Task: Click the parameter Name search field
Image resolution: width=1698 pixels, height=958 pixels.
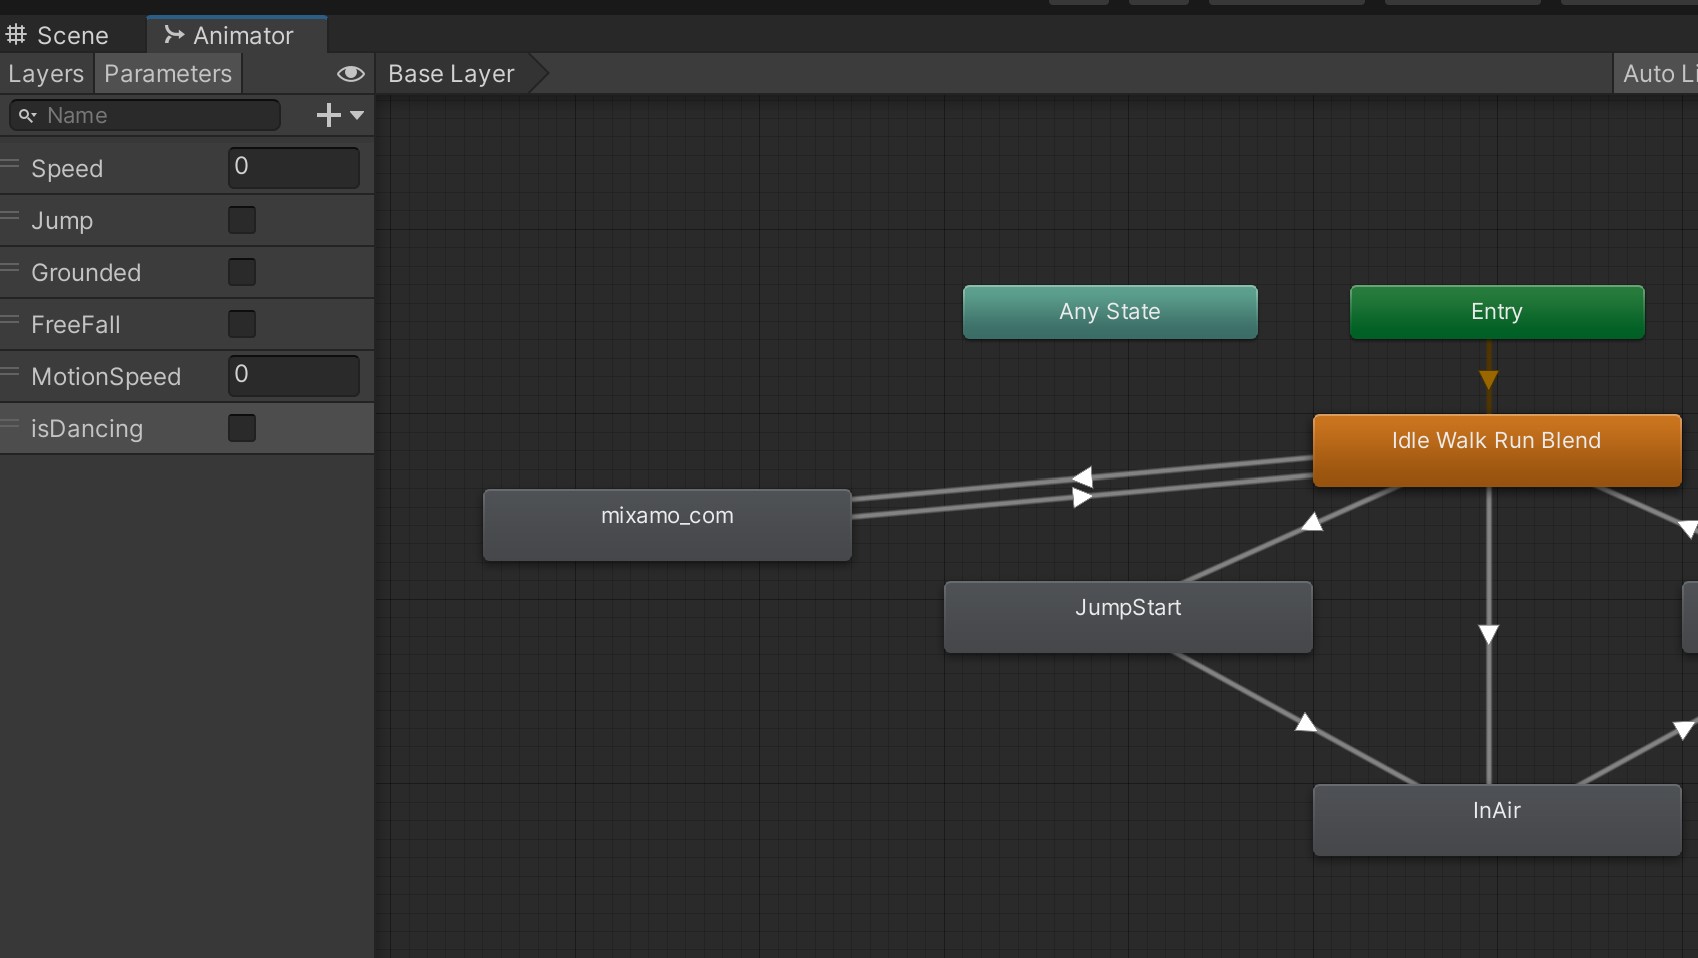Action: [145, 115]
